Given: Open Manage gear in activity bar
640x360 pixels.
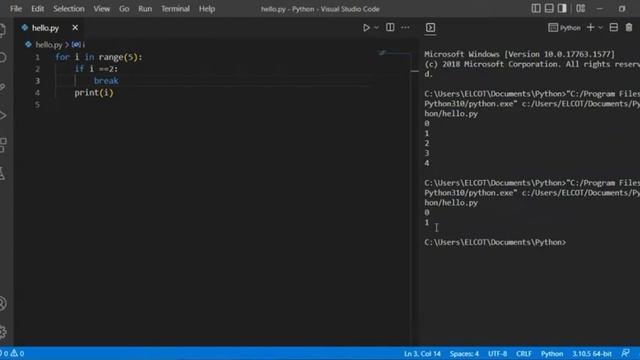Looking at the screenshot, I should (x=2, y=332).
